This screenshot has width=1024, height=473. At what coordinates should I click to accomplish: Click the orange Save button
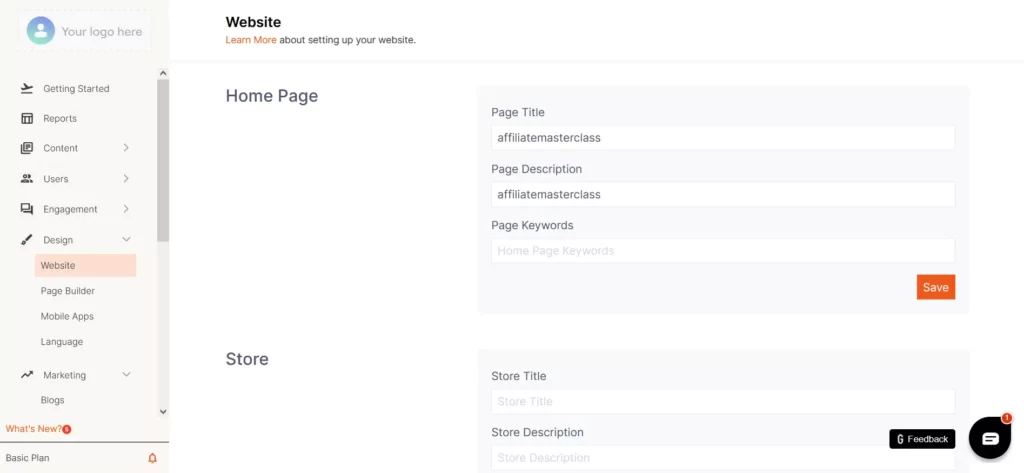tap(936, 287)
